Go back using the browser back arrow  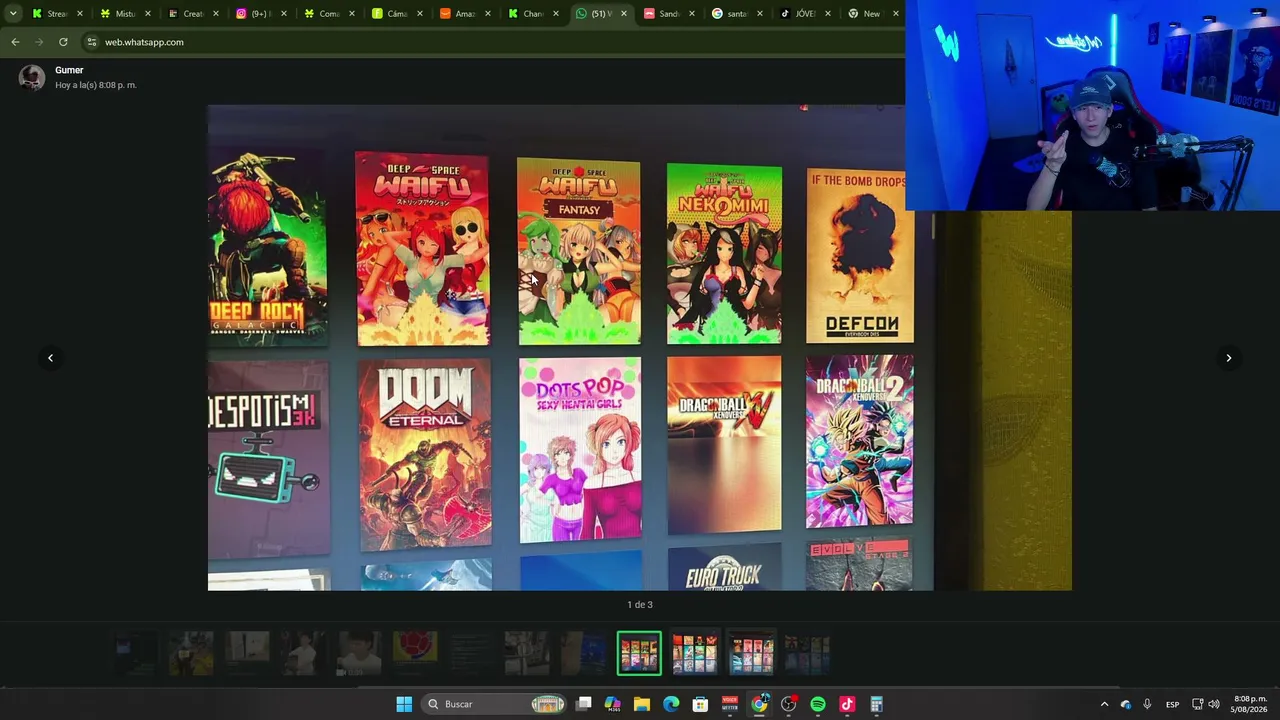click(x=15, y=42)
